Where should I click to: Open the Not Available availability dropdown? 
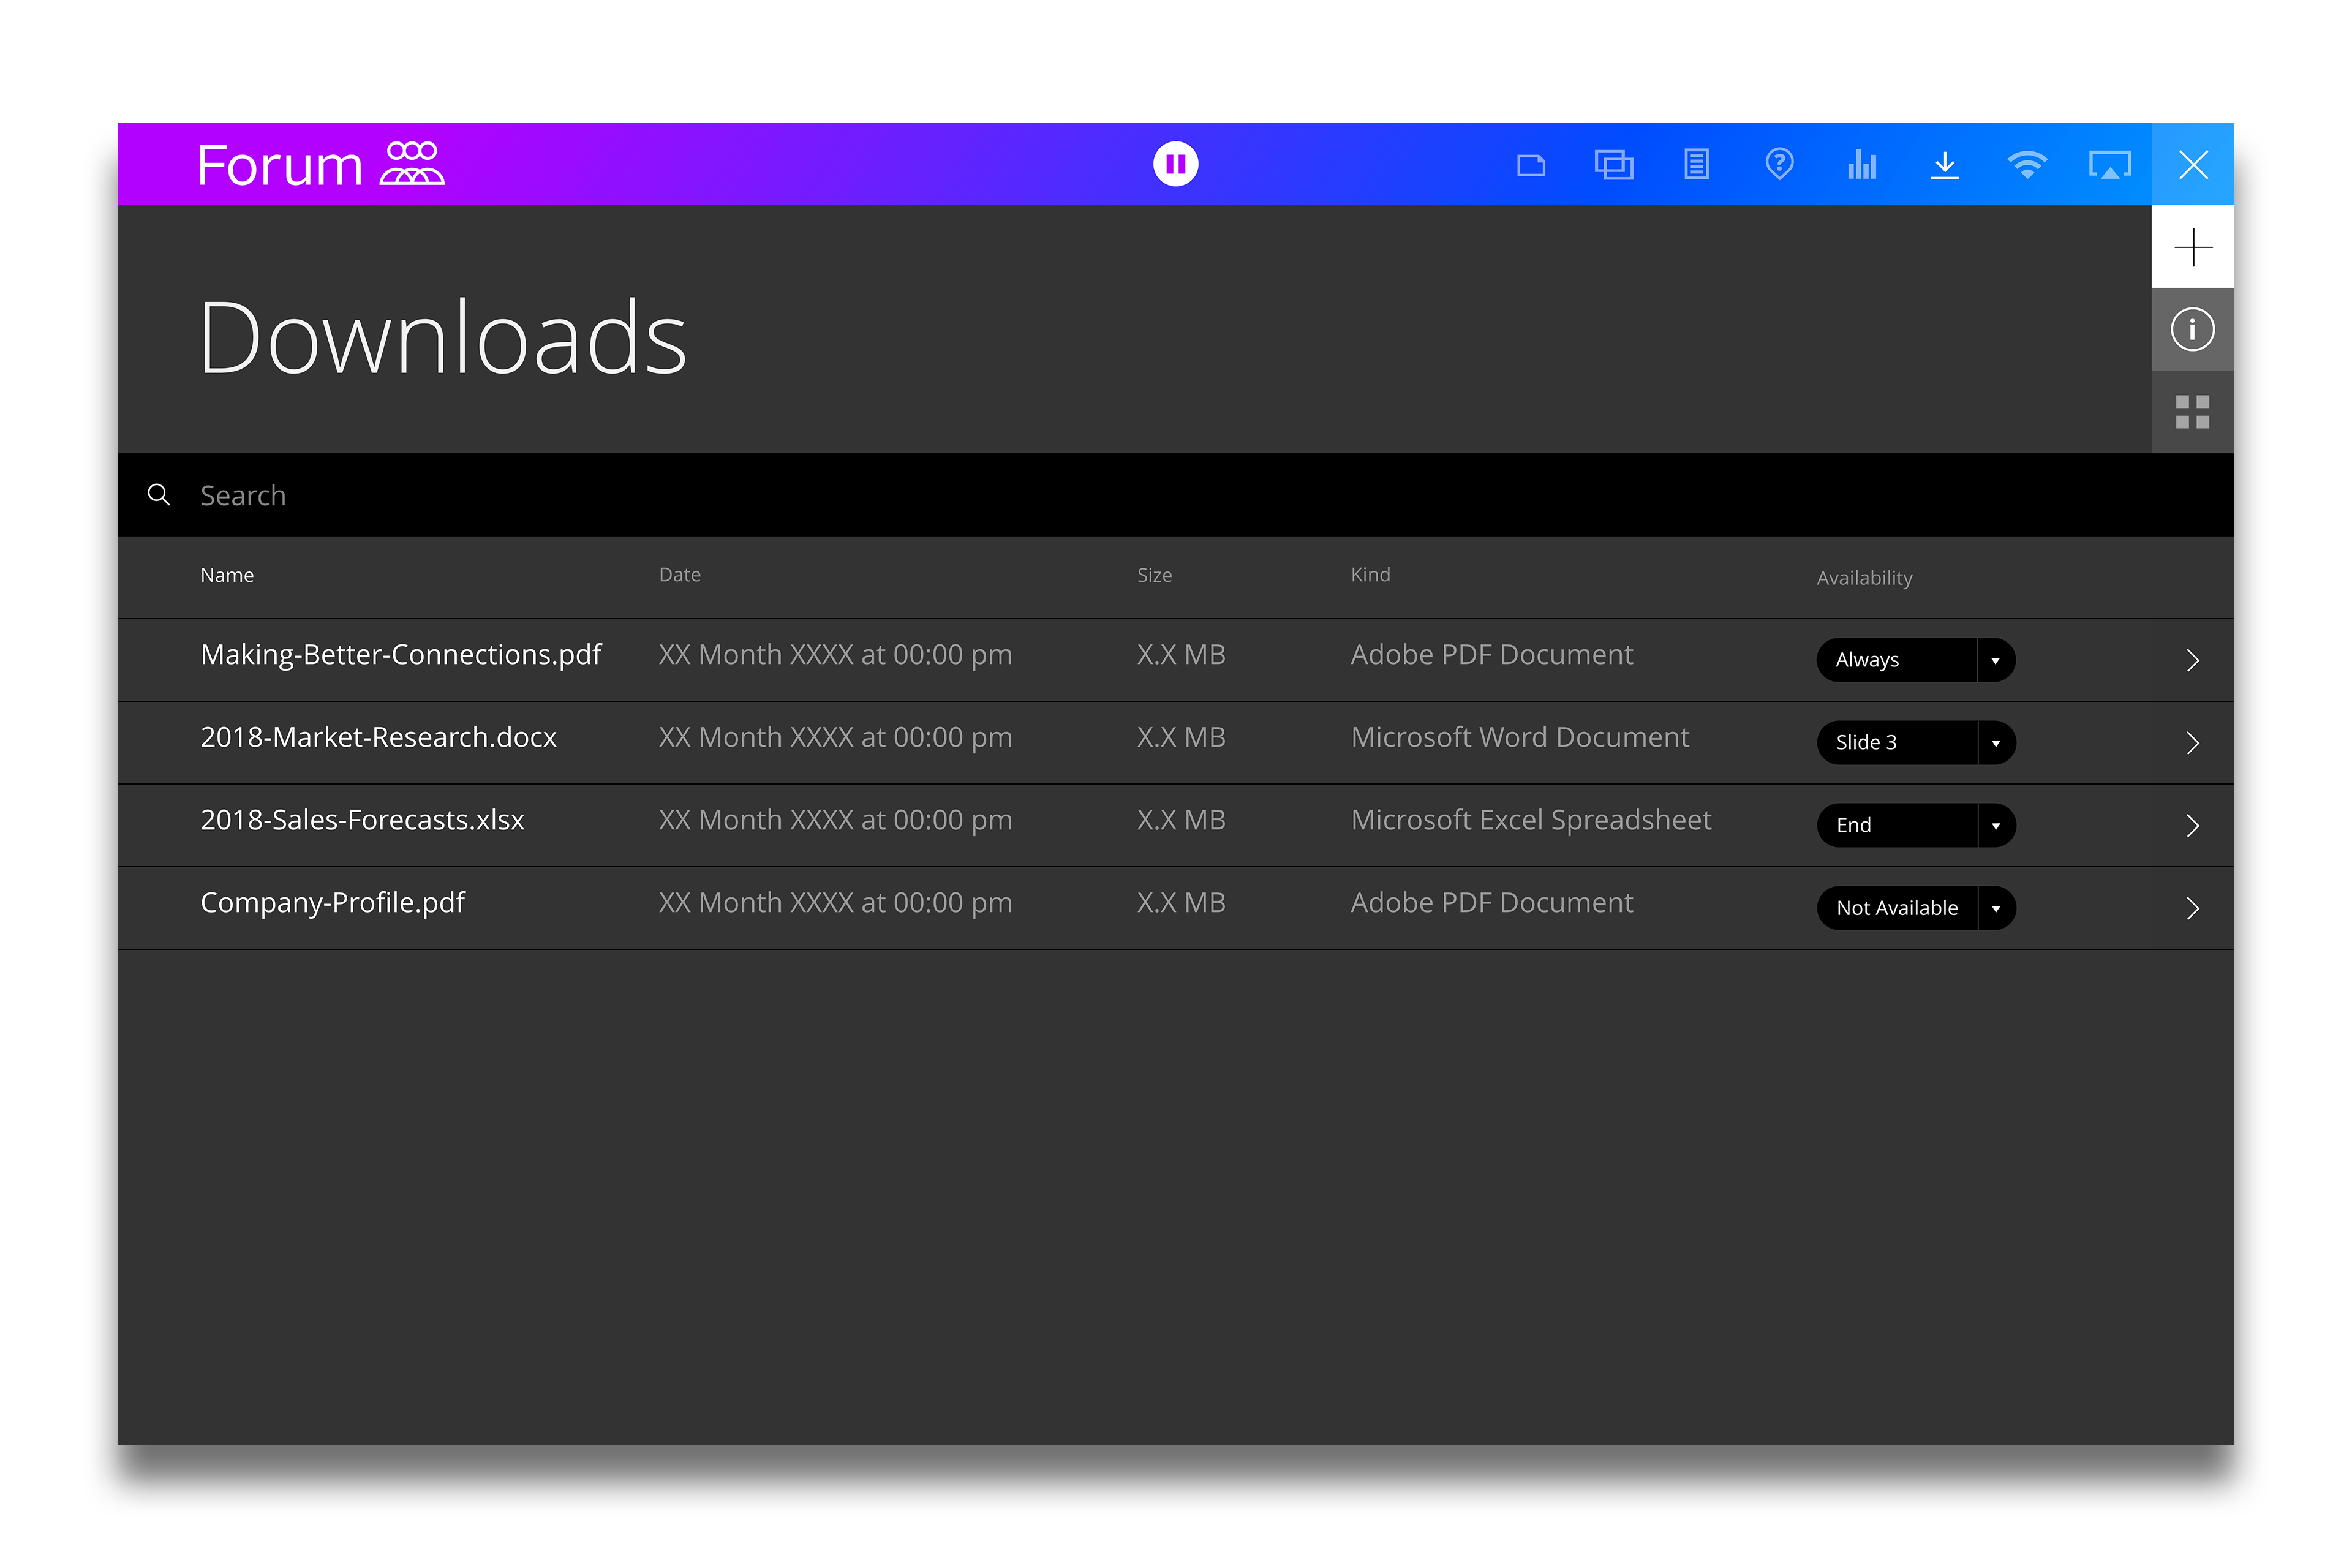[x=1915, y=908]
